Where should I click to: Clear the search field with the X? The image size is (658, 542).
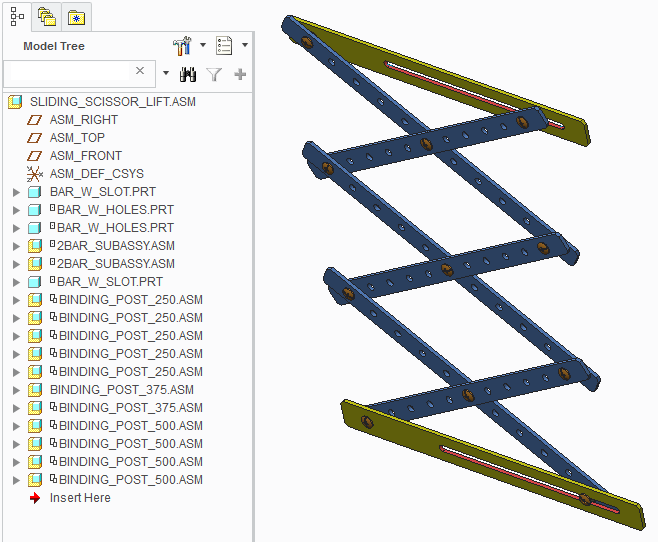point(140,71)
